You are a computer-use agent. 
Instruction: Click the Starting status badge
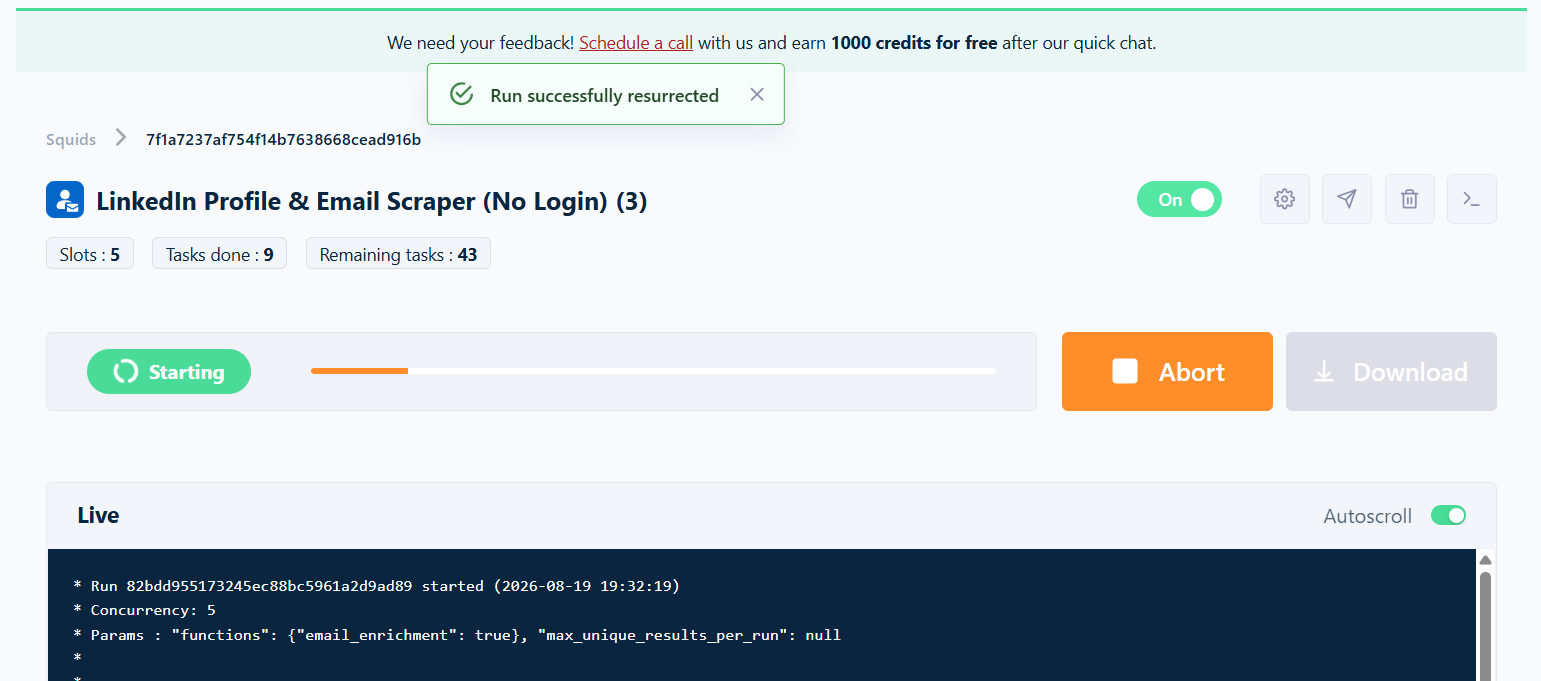click(169, 371)
